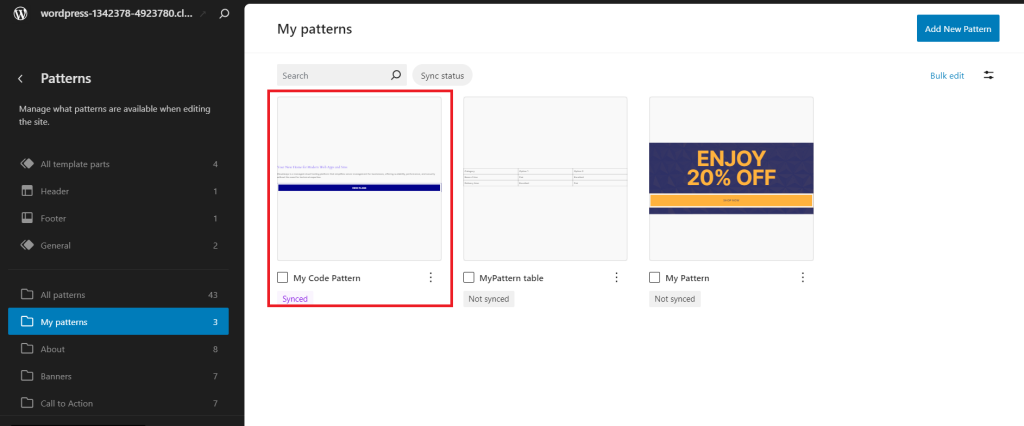Open the All patterns category
This screenshot has width=1024, height=426.
click(118, 295)
